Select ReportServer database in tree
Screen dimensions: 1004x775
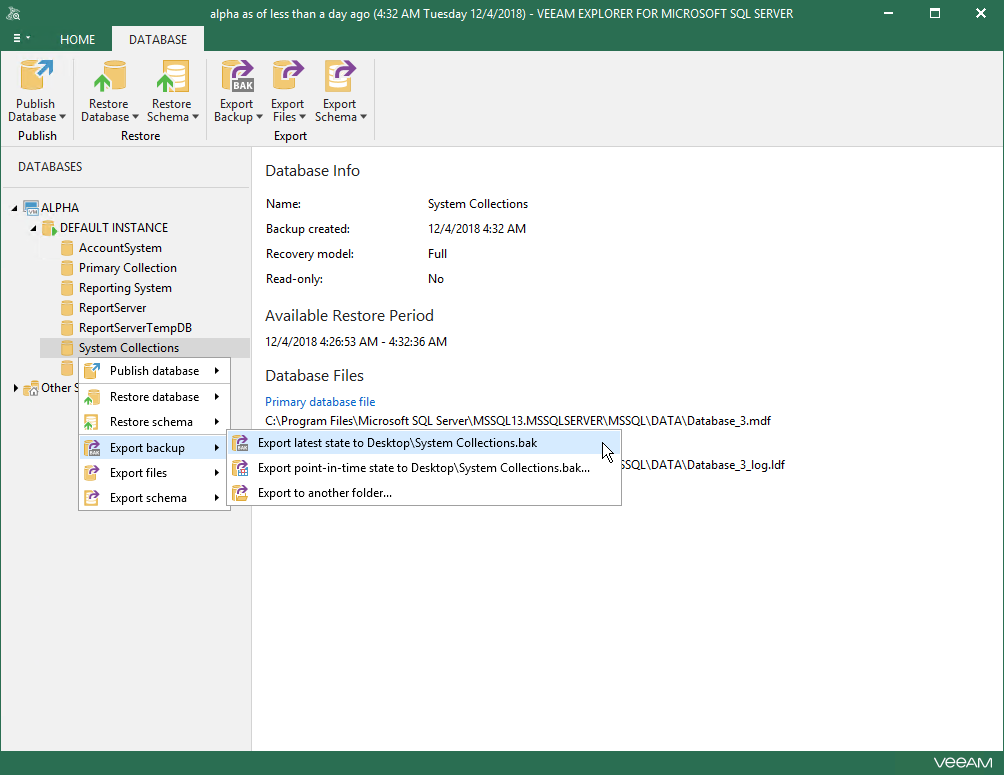(112, 308)
